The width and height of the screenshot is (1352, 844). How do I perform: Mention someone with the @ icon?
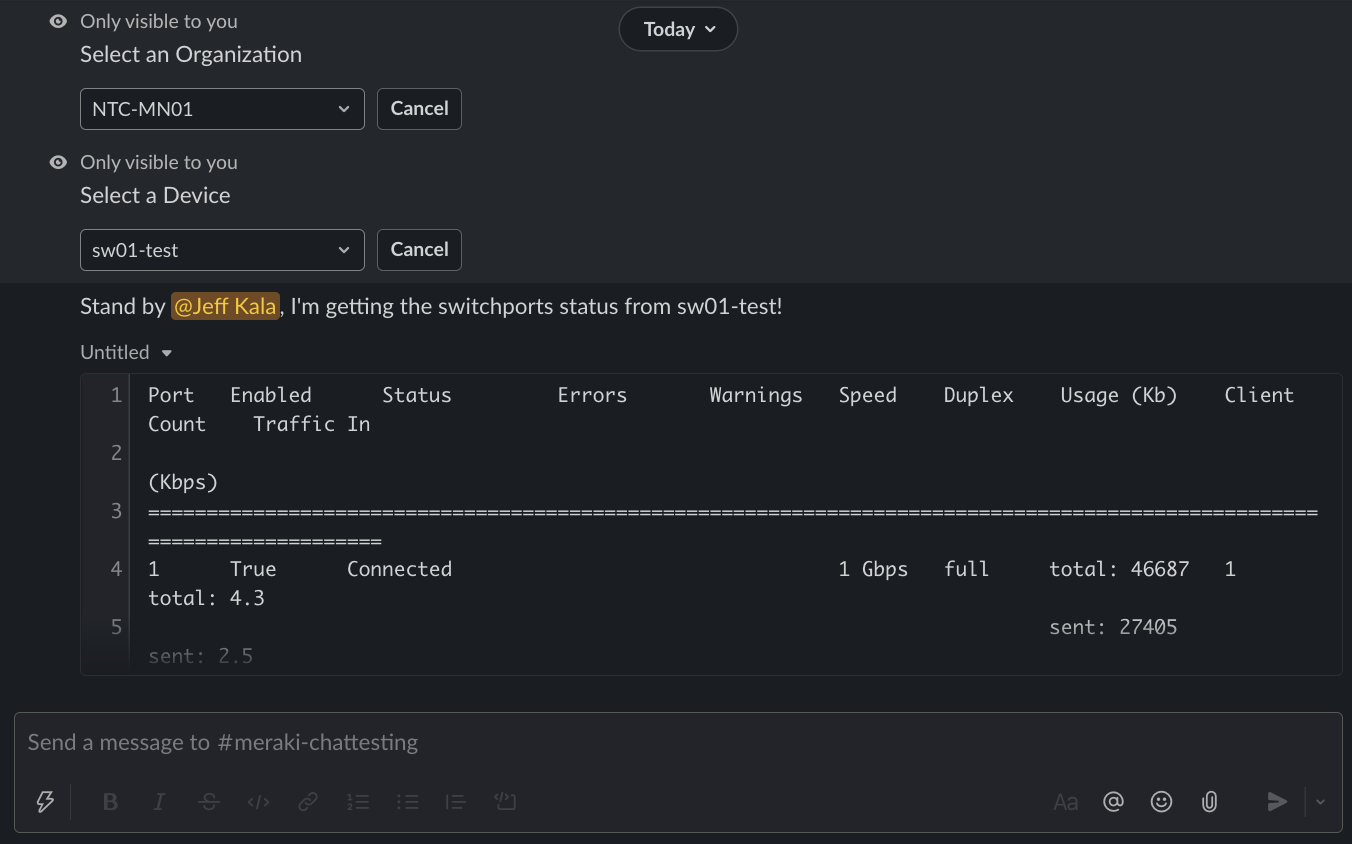pyautogui.click(x=1113, y=801)
